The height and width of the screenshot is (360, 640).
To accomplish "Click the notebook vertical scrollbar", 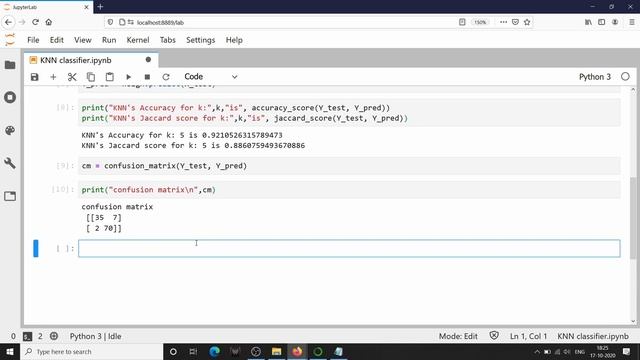I will pyautogui.click(x=633, y=218).
